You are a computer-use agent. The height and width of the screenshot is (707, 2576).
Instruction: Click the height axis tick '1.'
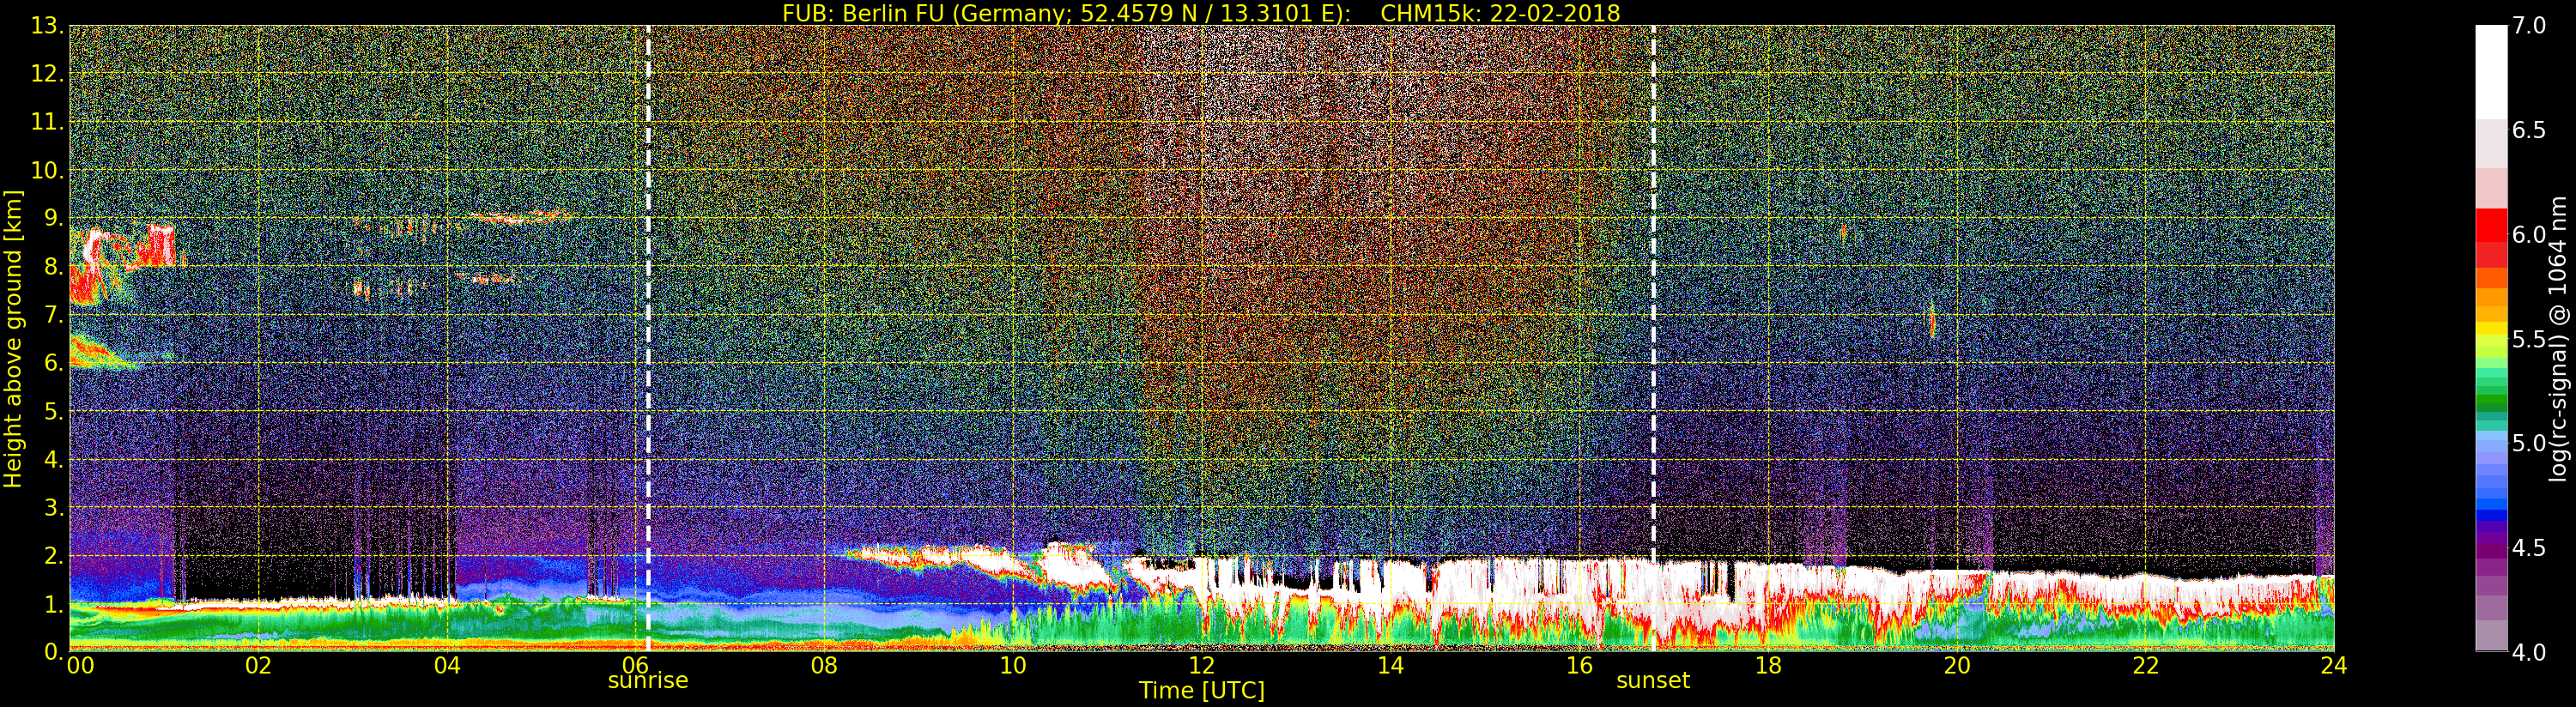pos(53,604)
